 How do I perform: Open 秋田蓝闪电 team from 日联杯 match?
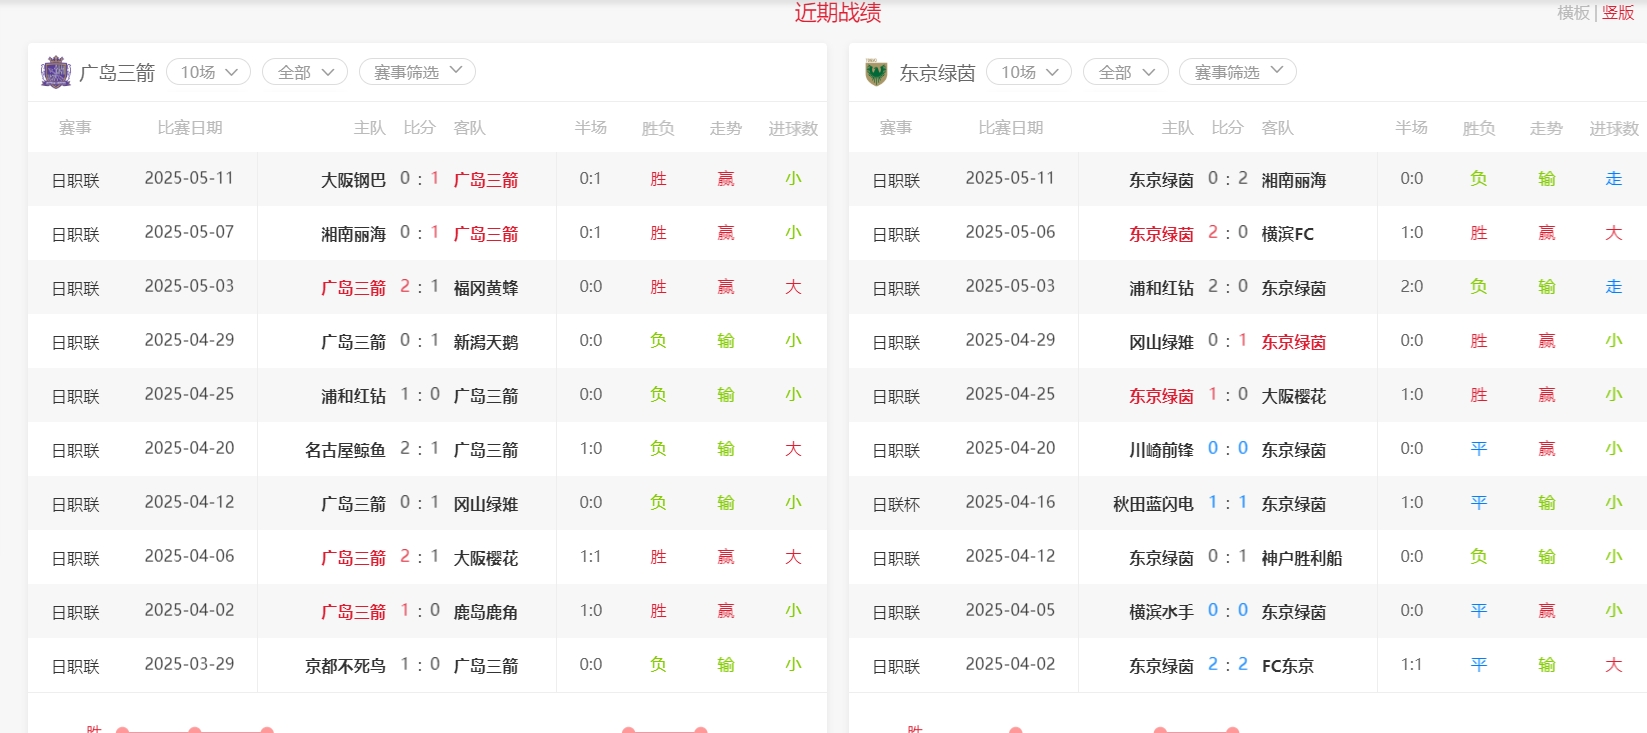pos(1153,504)
